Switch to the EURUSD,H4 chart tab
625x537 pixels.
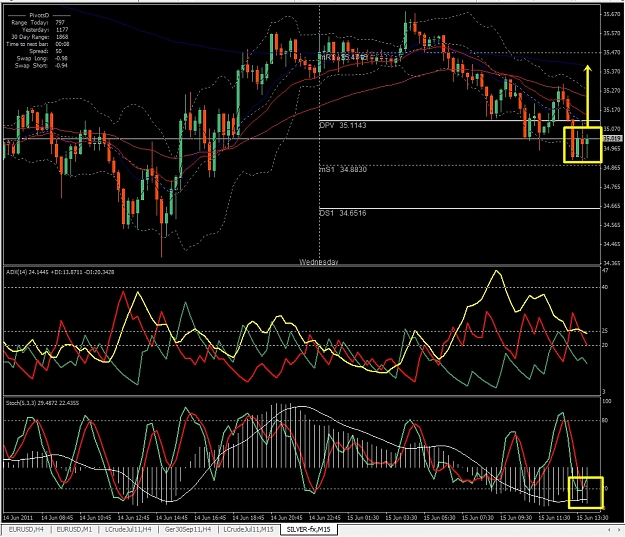tap(26, 529)
